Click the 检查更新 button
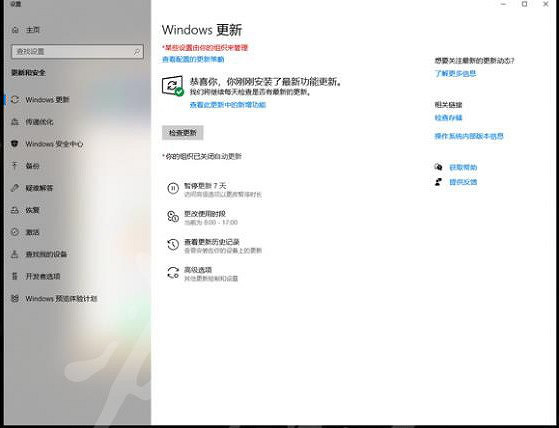 coord(183,133)
